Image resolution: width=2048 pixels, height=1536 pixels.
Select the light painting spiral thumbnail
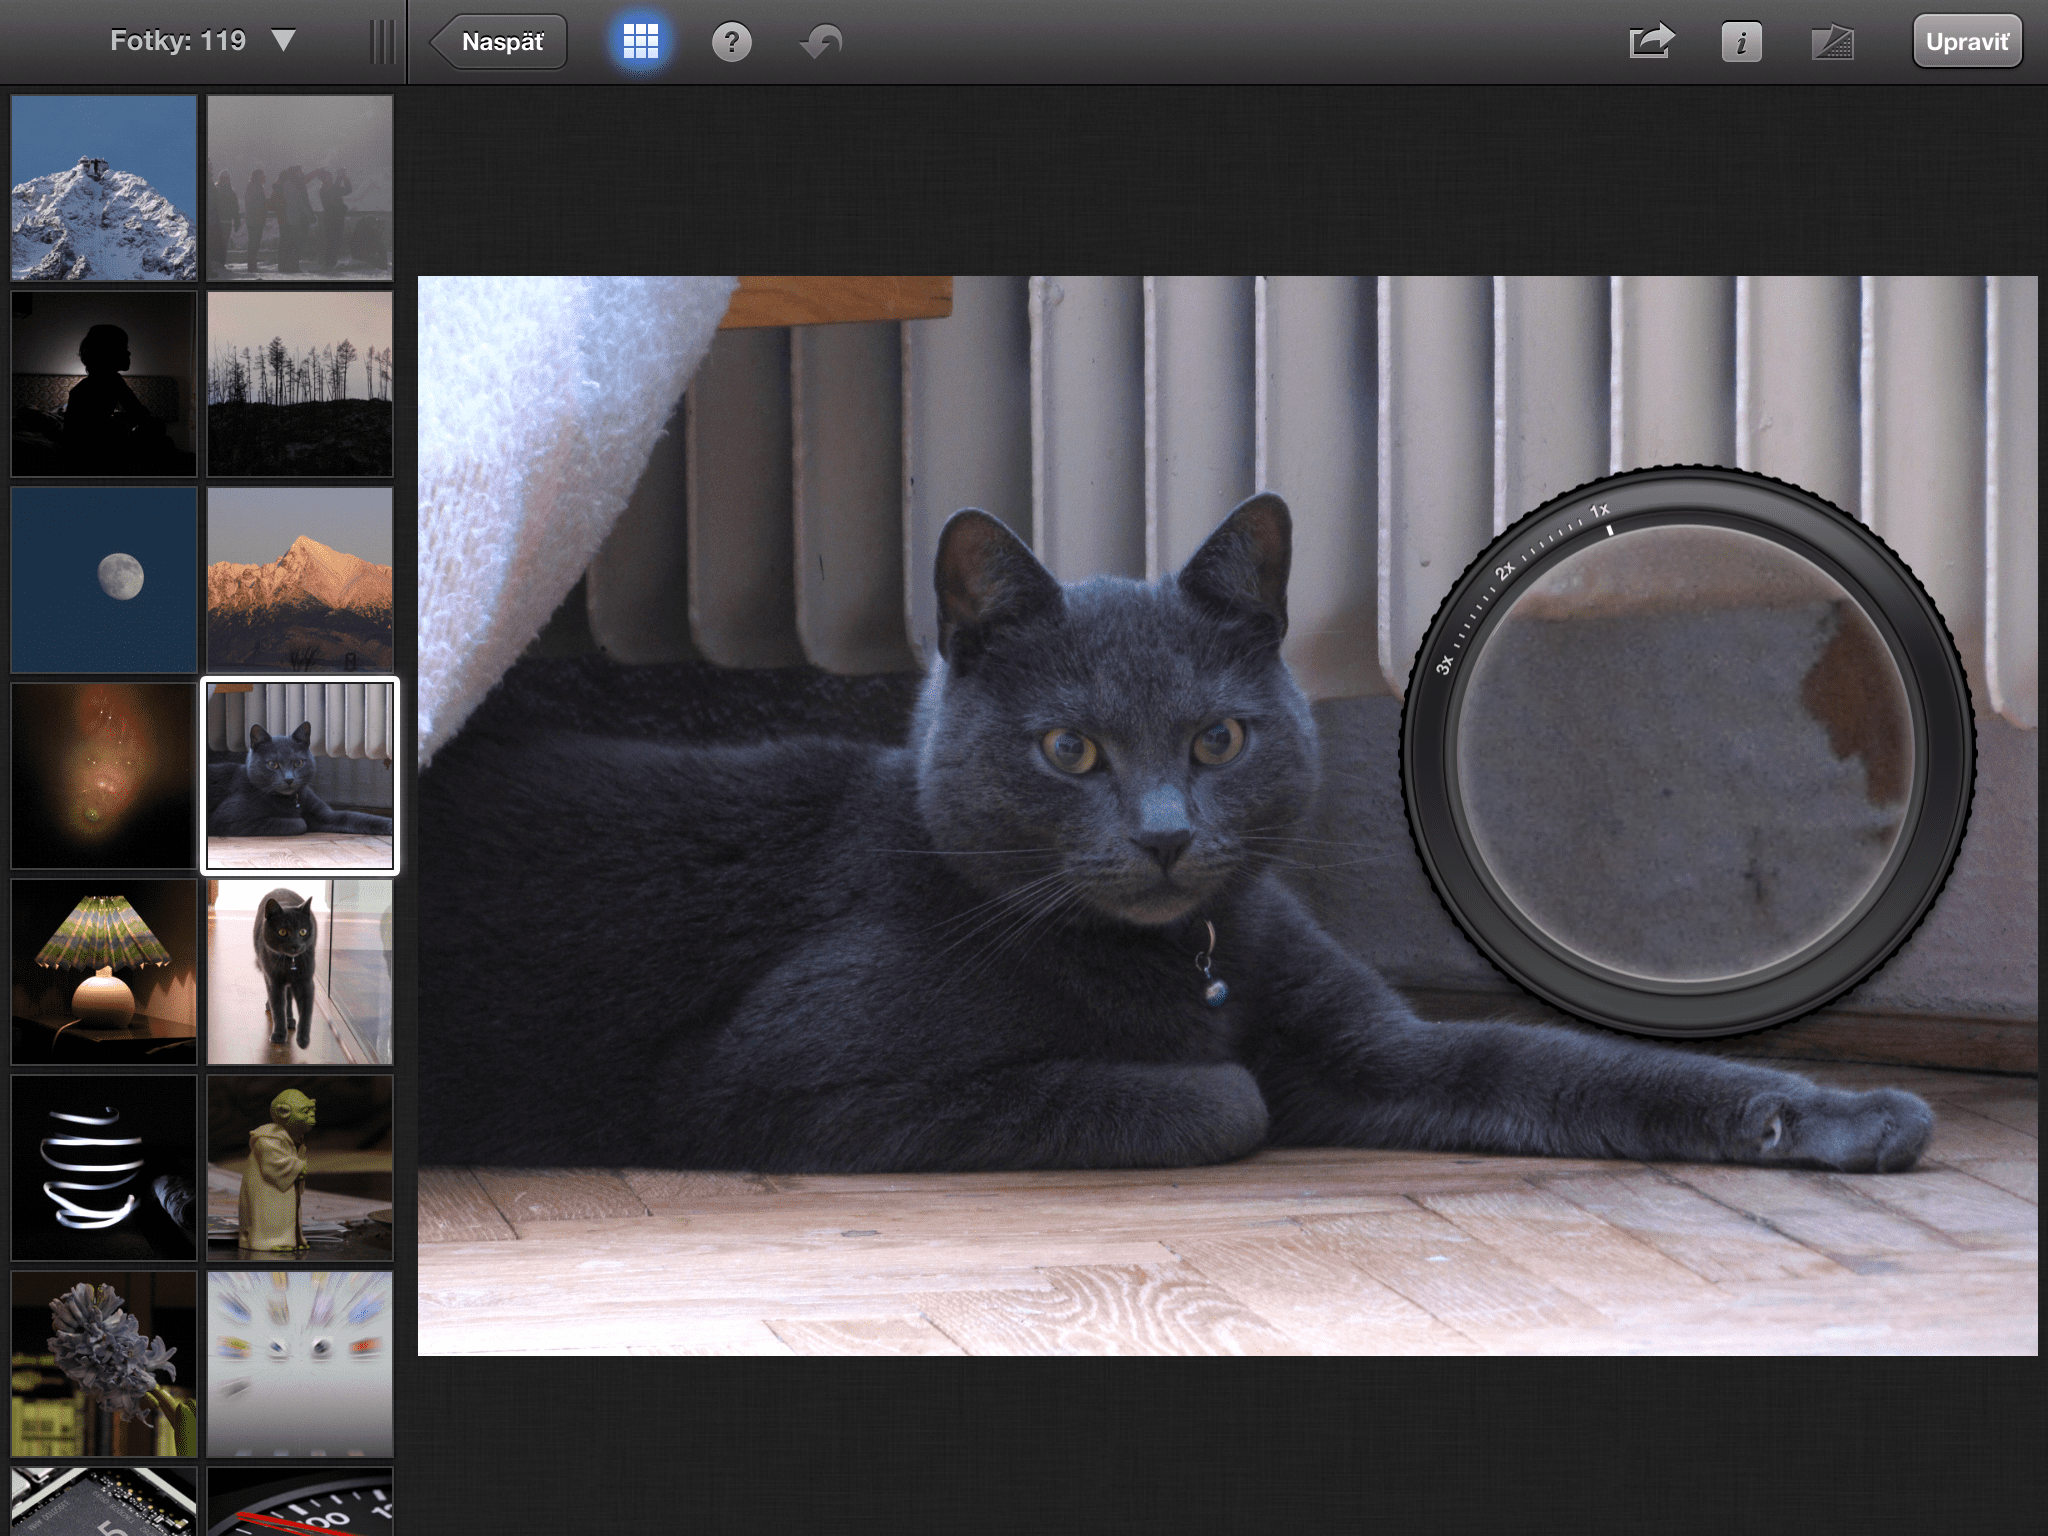[x=104, y=1168]
